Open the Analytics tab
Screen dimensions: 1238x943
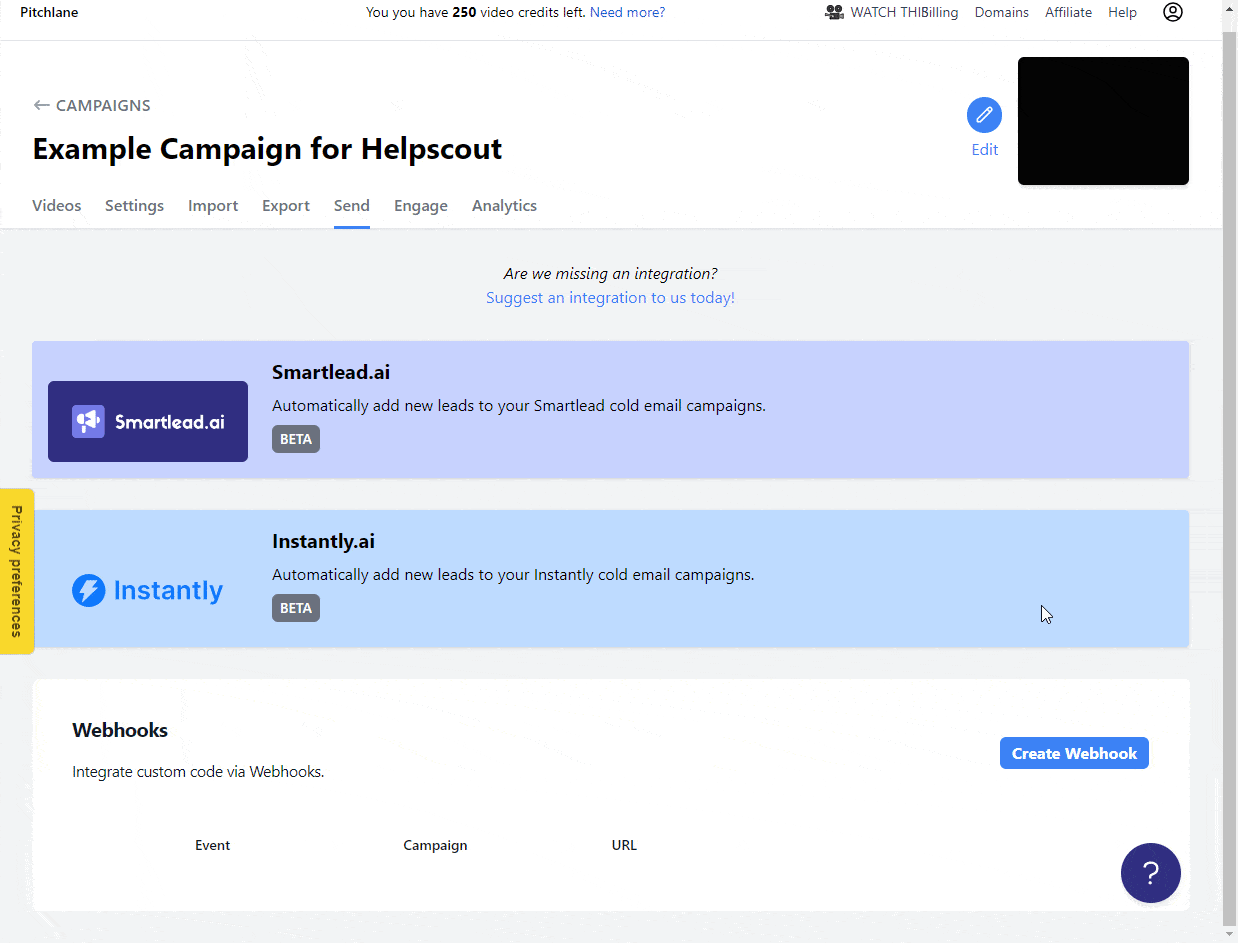coord(504,205)
